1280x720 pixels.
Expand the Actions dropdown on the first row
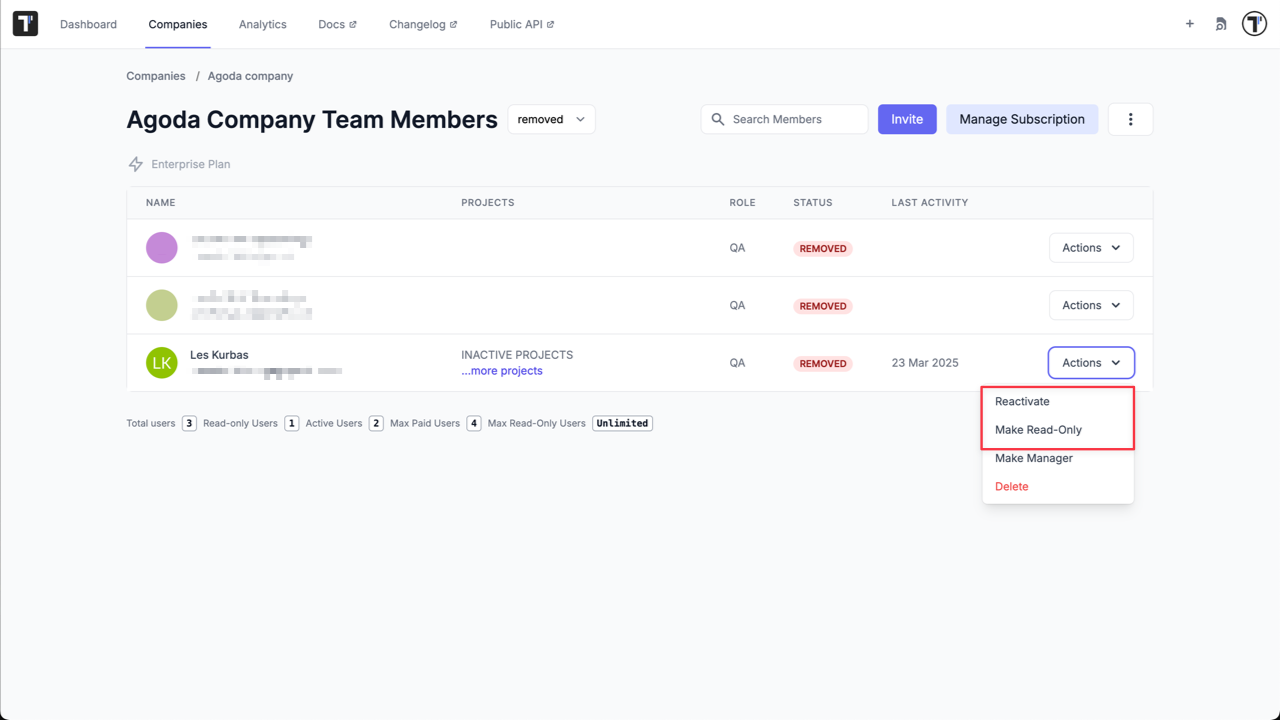tap(1091, 247)
